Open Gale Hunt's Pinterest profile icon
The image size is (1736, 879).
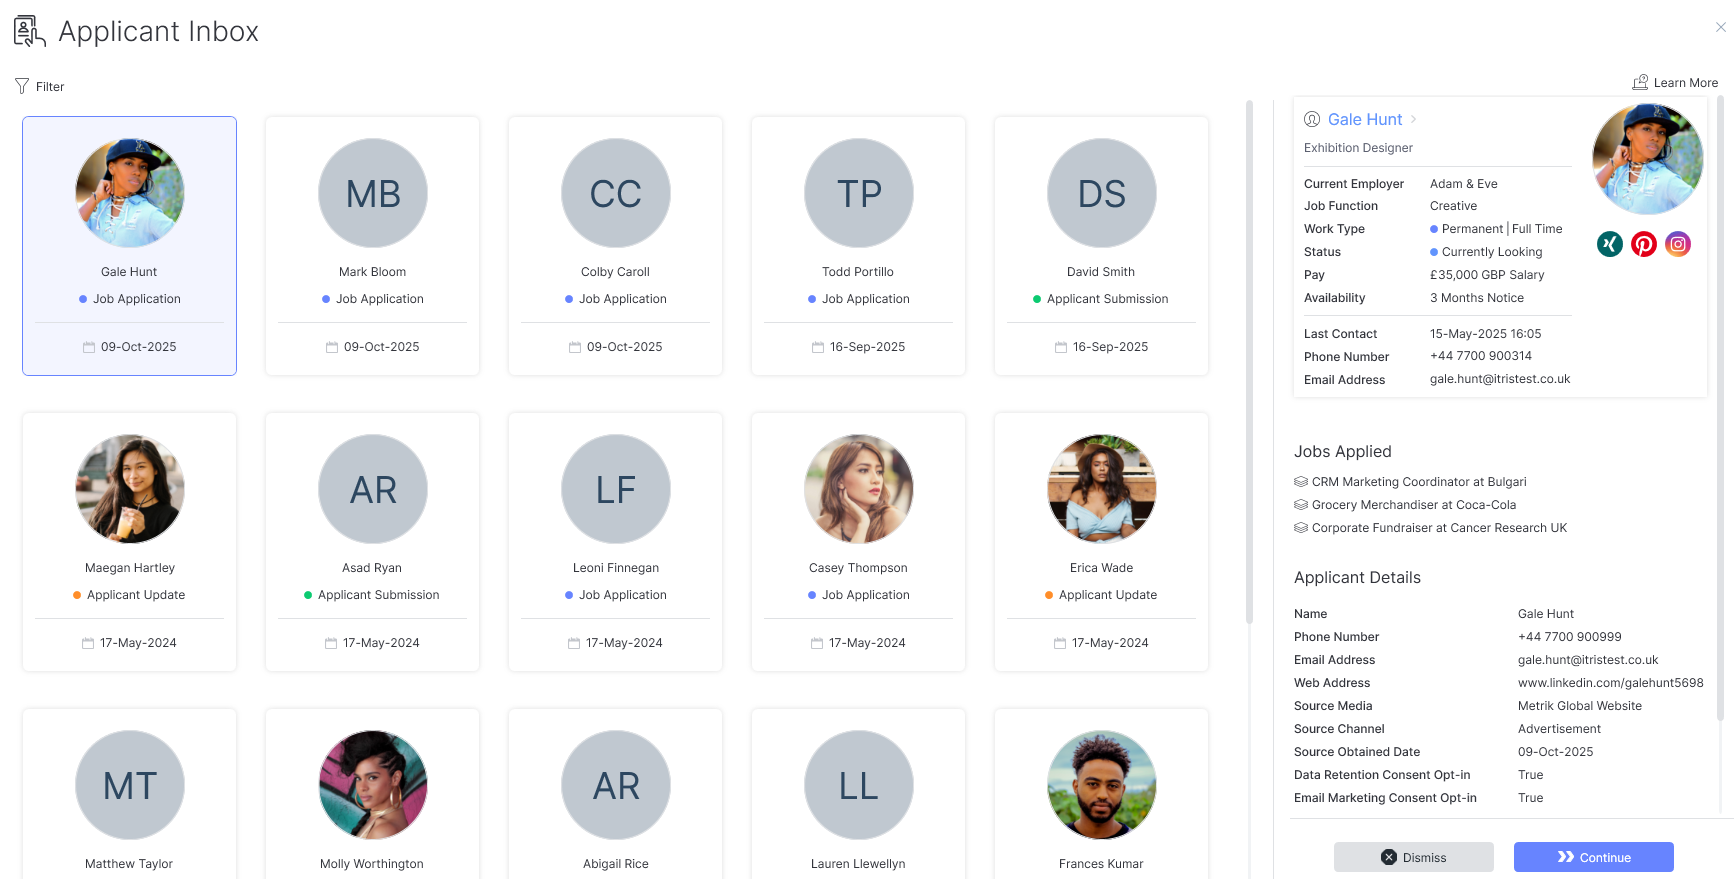tap(1644, 244)
